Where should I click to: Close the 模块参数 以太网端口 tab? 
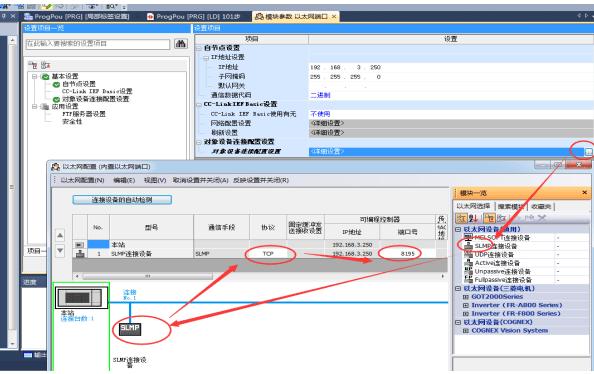(334, 16)
